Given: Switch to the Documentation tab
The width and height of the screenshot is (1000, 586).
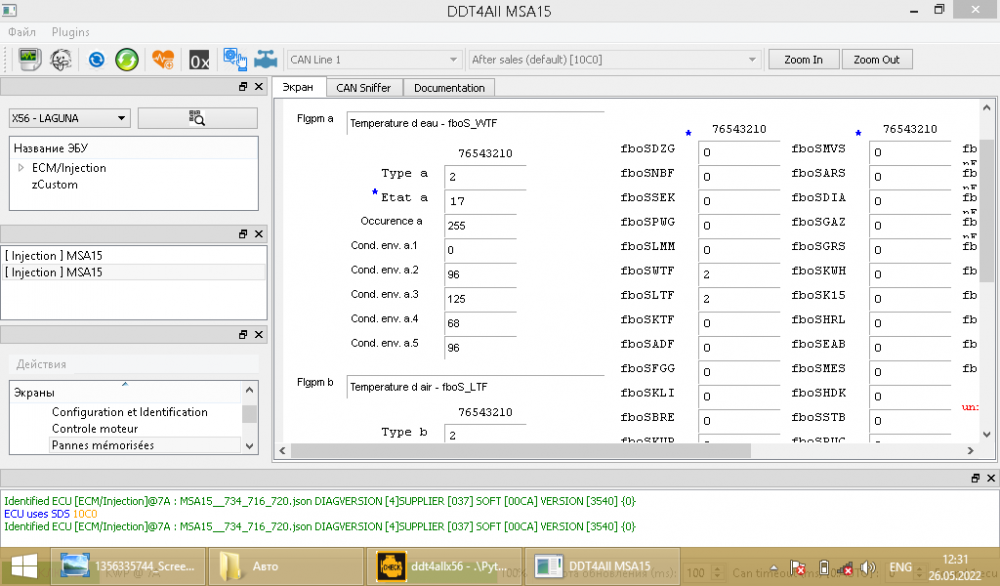Looking at the screenshot, I should 449,88.
